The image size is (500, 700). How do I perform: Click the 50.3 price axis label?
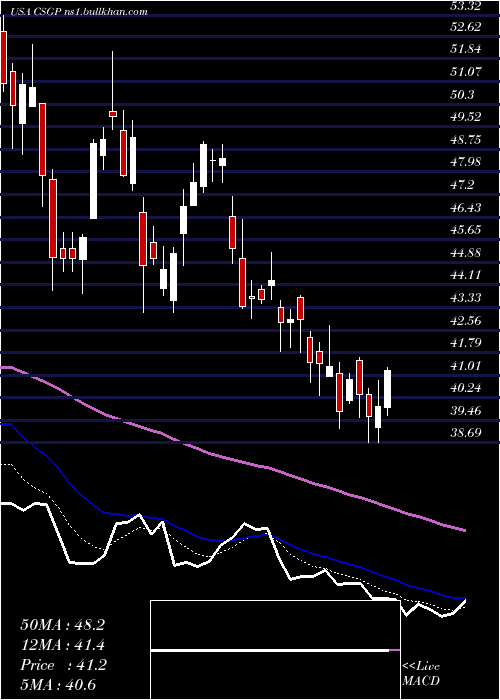(x=462, y=95)
